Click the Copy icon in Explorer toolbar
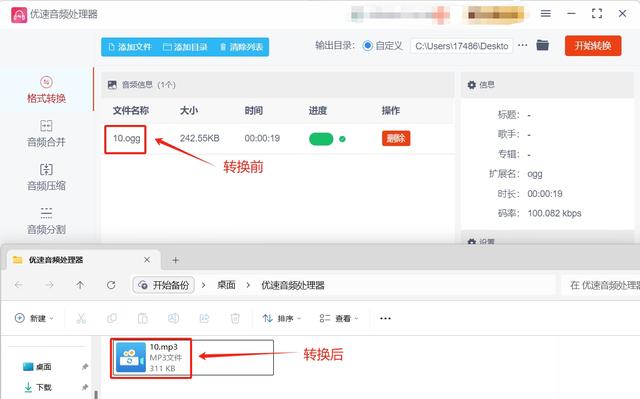The width and height of the screenshot is (640, 399). coord(112,318)
